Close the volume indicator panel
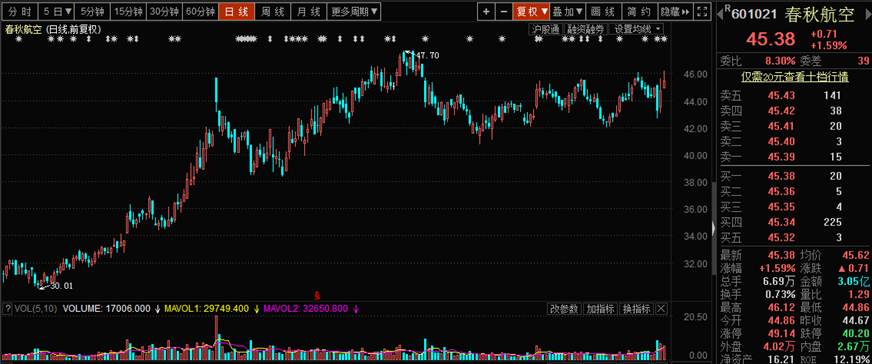Image resolution: width=872 pixels, height=364 pixels. point(661,309)
